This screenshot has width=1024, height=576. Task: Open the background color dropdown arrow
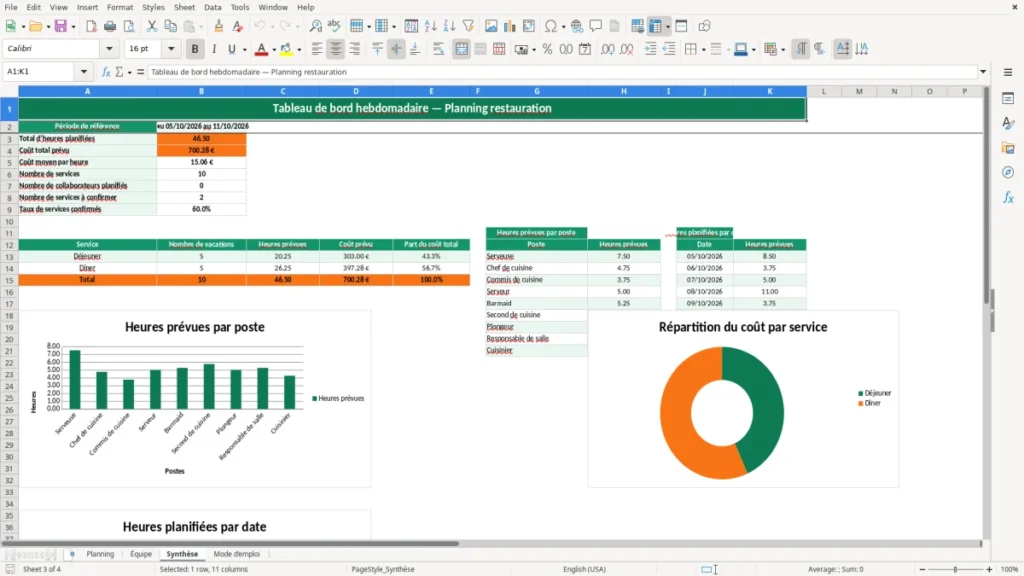754,50
